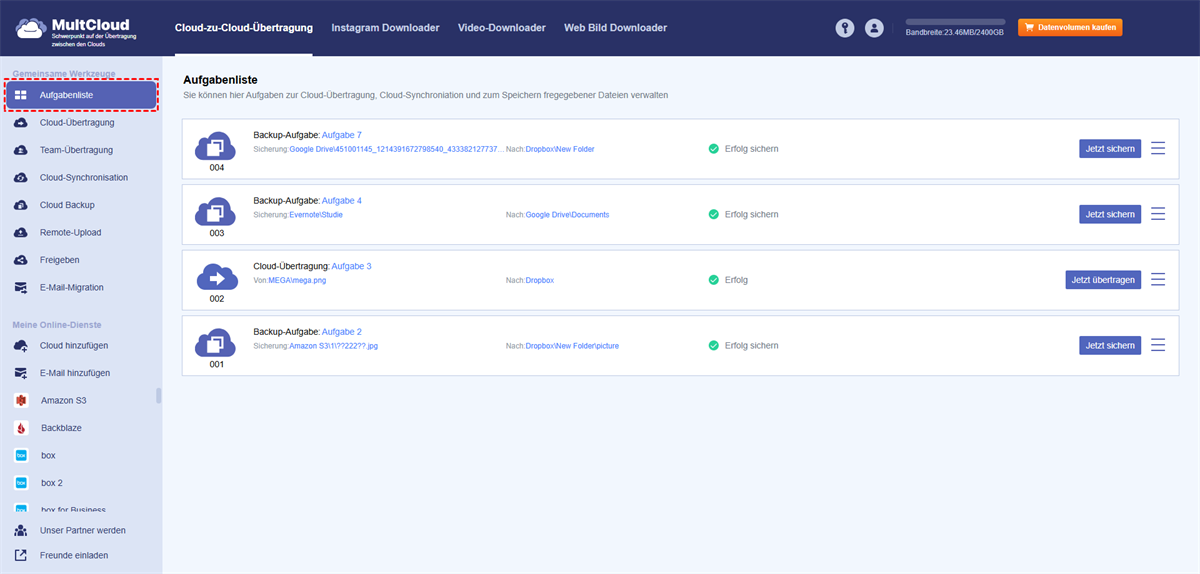Viewport: 1200px width, 574px height.
Task: Open options menu for Aufgabe 4
Action: (1158, 214)
